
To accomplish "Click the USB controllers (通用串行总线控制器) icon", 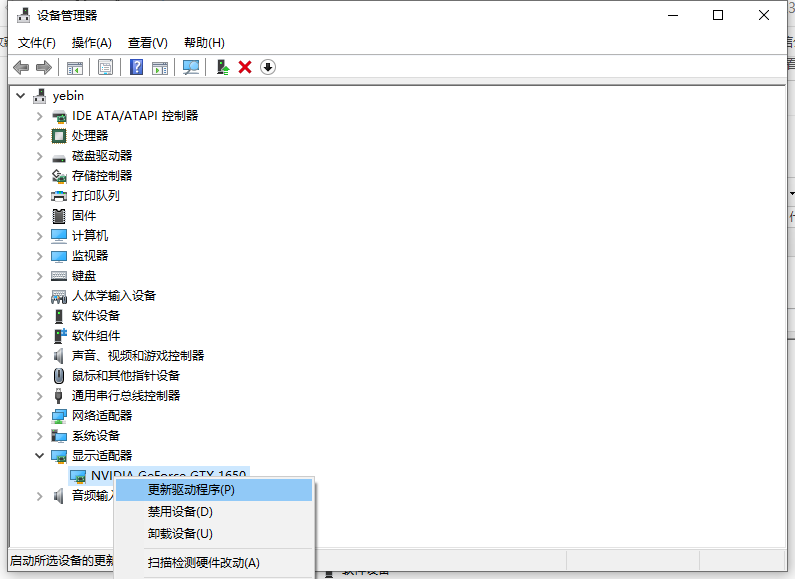I will (58, 395).
